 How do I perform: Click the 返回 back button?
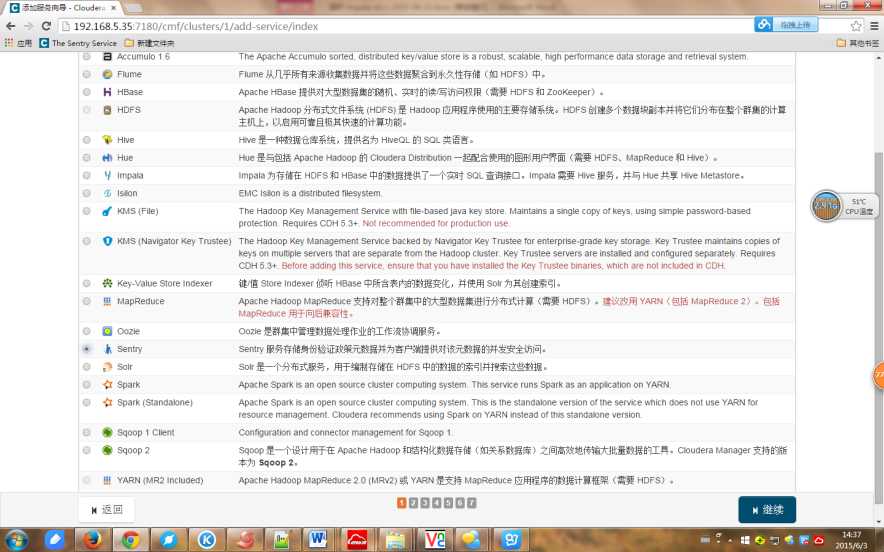pyautogui.click(x=107, y=510)
